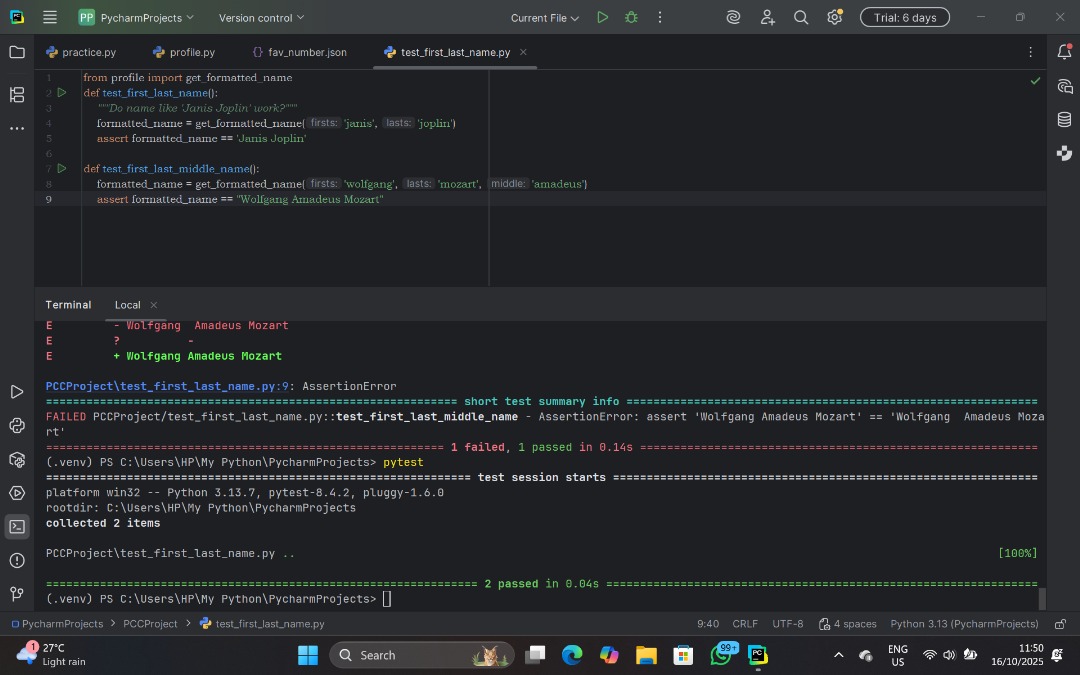This screenshot has height=675, width=1080.
Task: Run test_first_last_middle_name from gutter arrow
Action: point(62,168)
